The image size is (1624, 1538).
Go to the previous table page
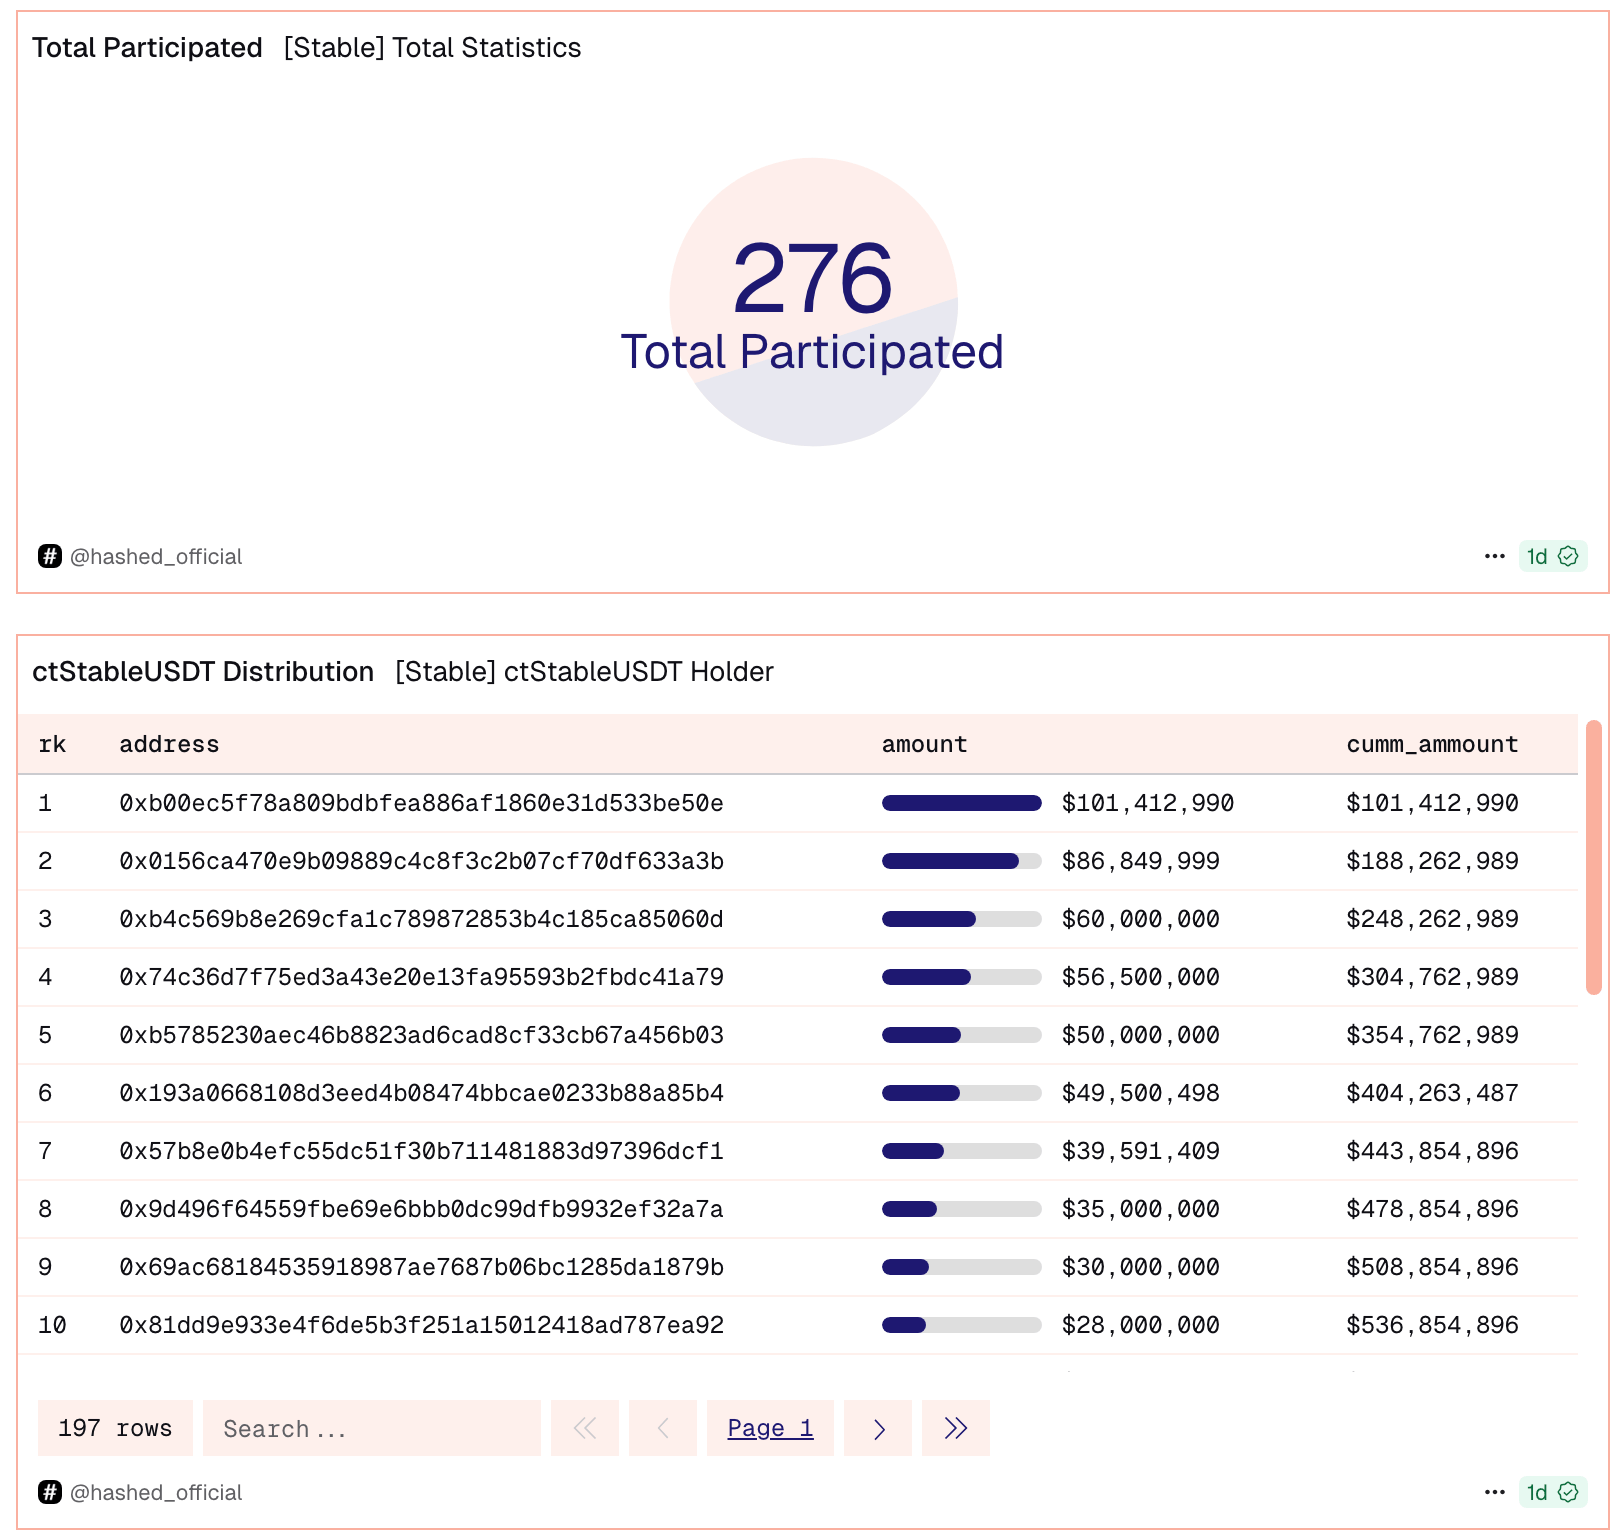point(663,1428)
